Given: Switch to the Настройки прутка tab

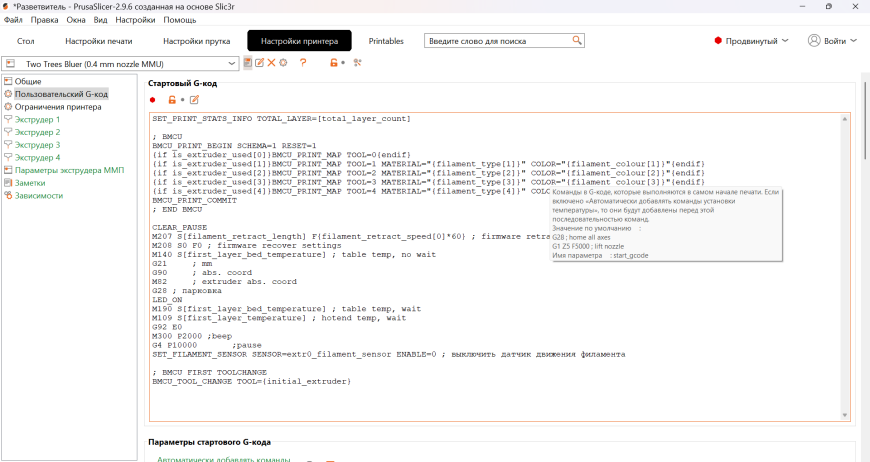Looking at the screenshot, I should pos(196,41).
